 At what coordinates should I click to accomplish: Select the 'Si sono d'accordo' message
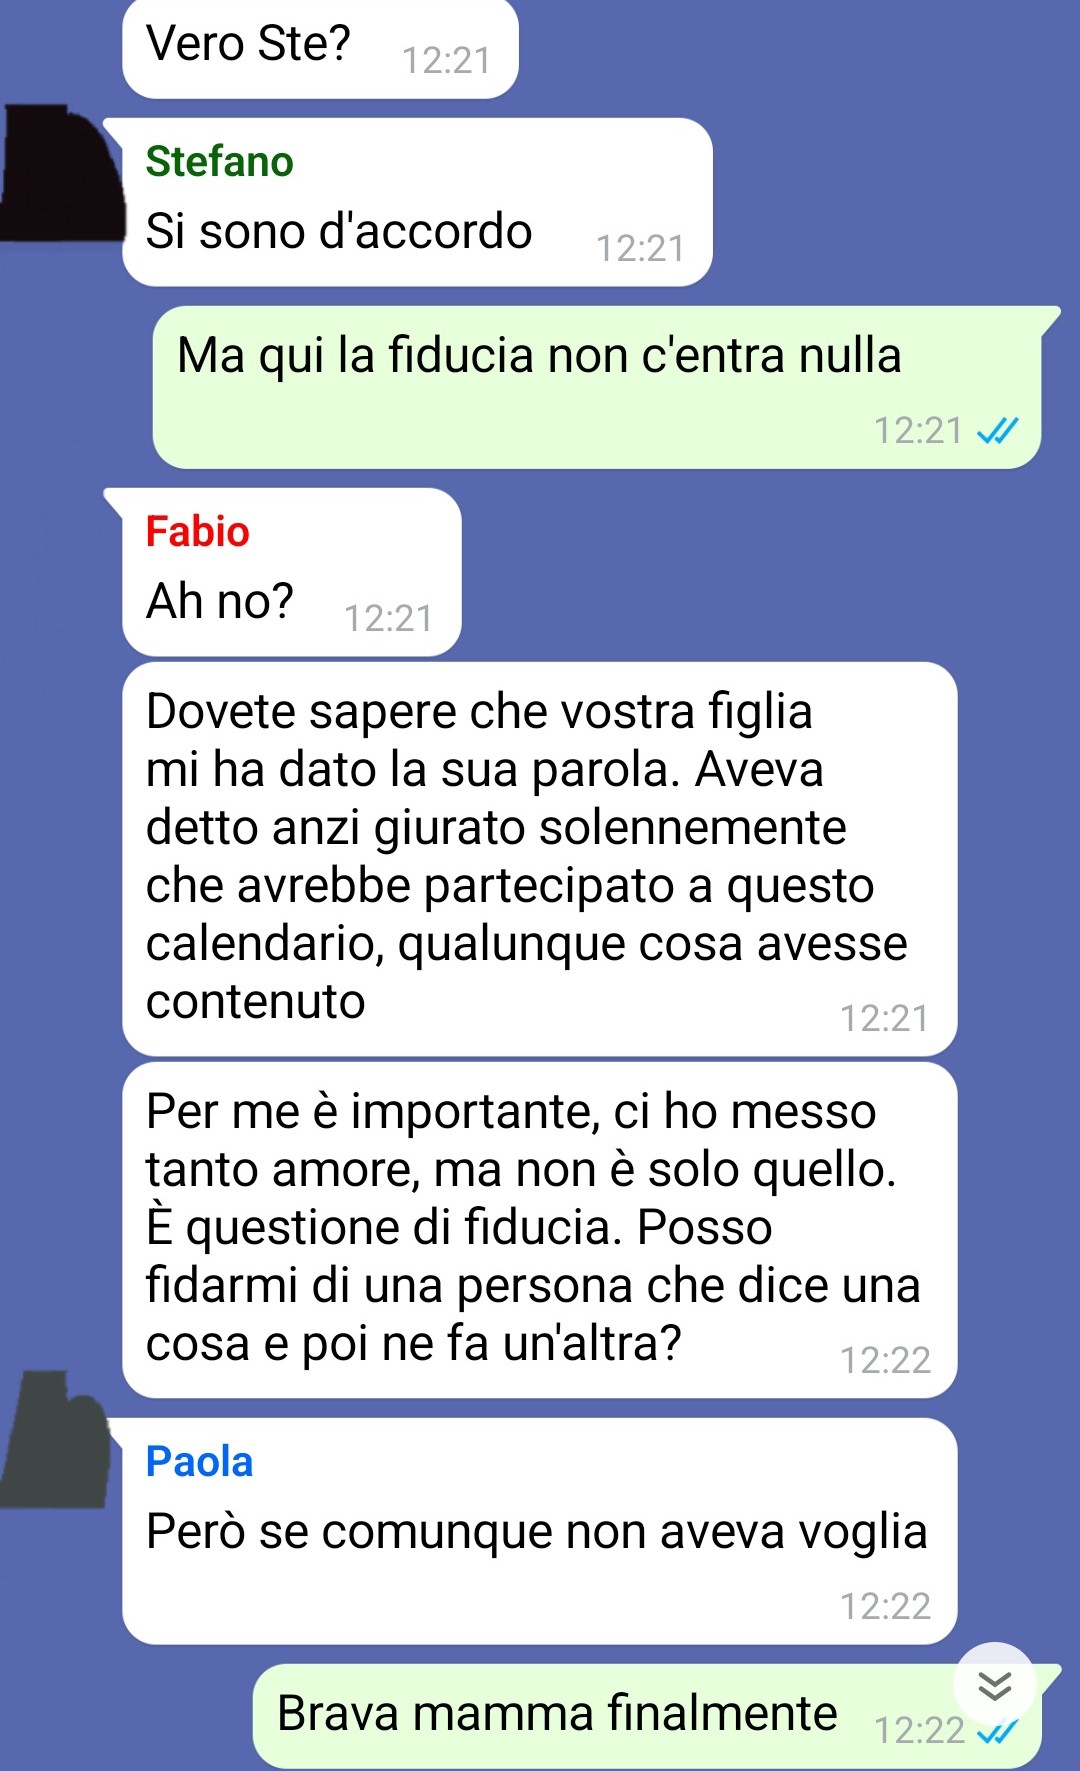(417, 202)
